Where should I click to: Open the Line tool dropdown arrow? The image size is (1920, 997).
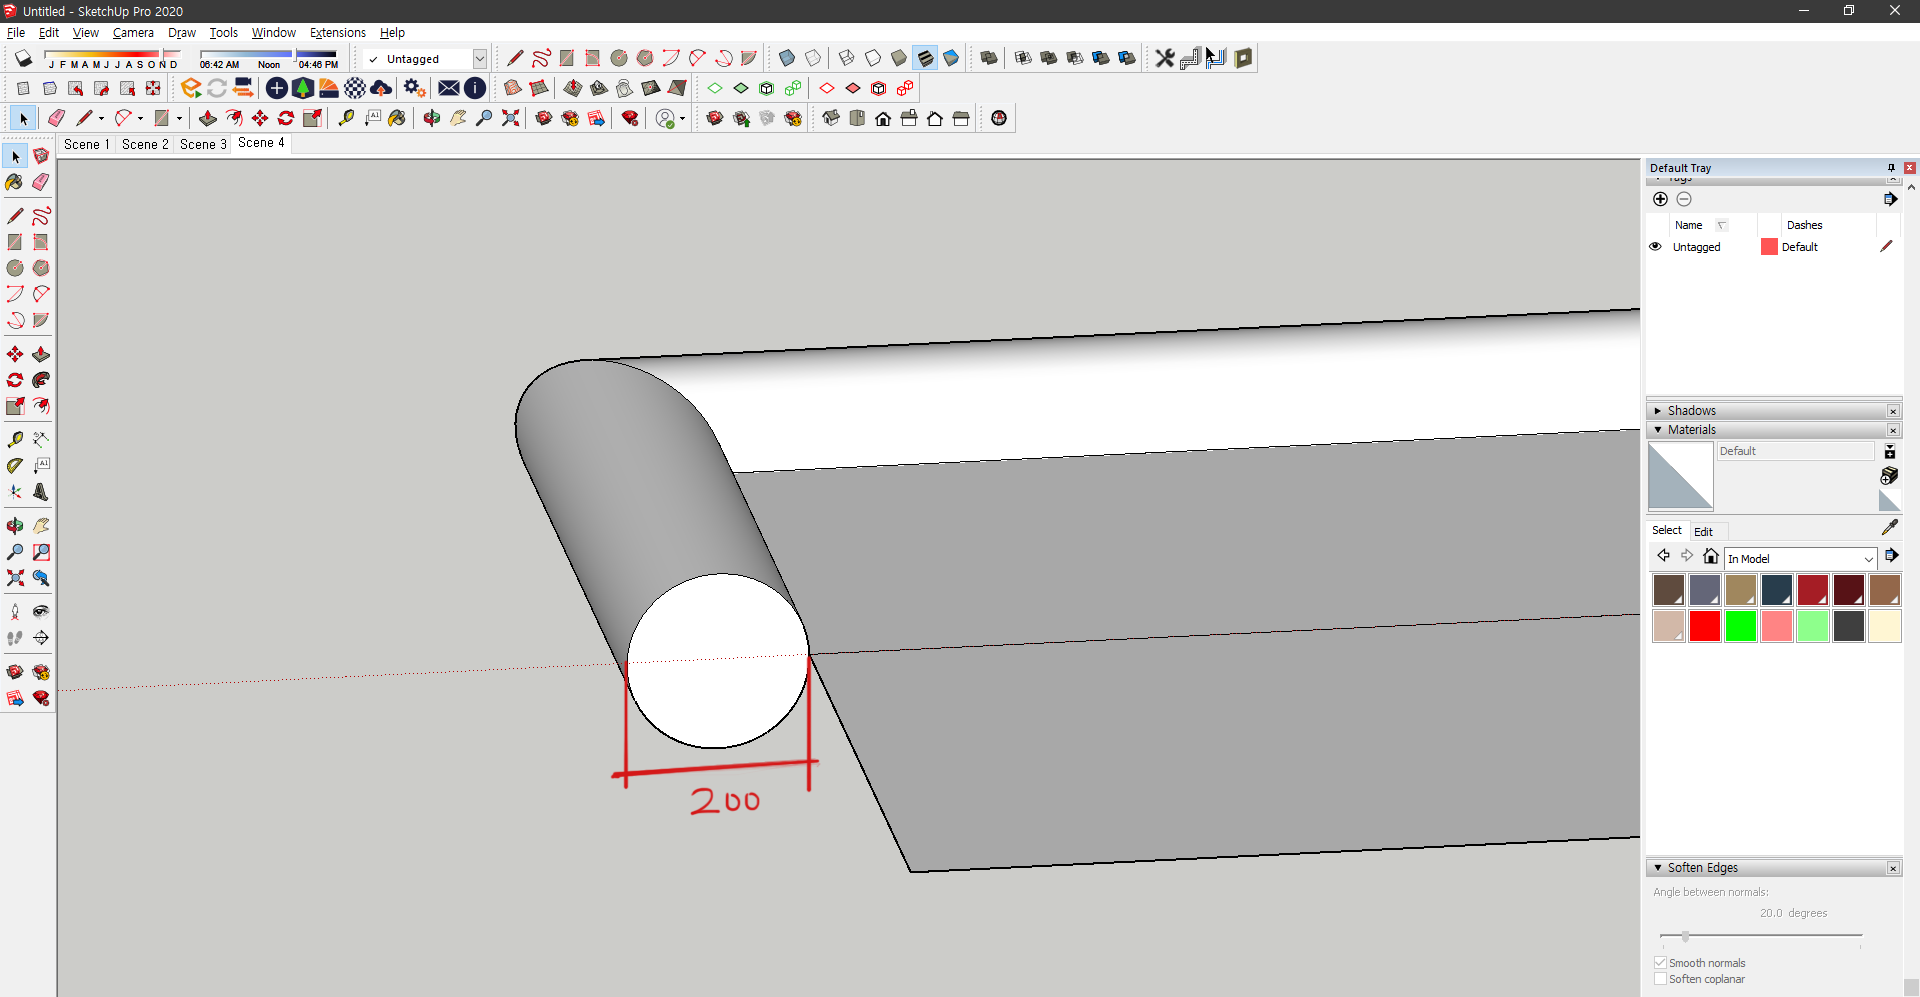tap(101, 118)
